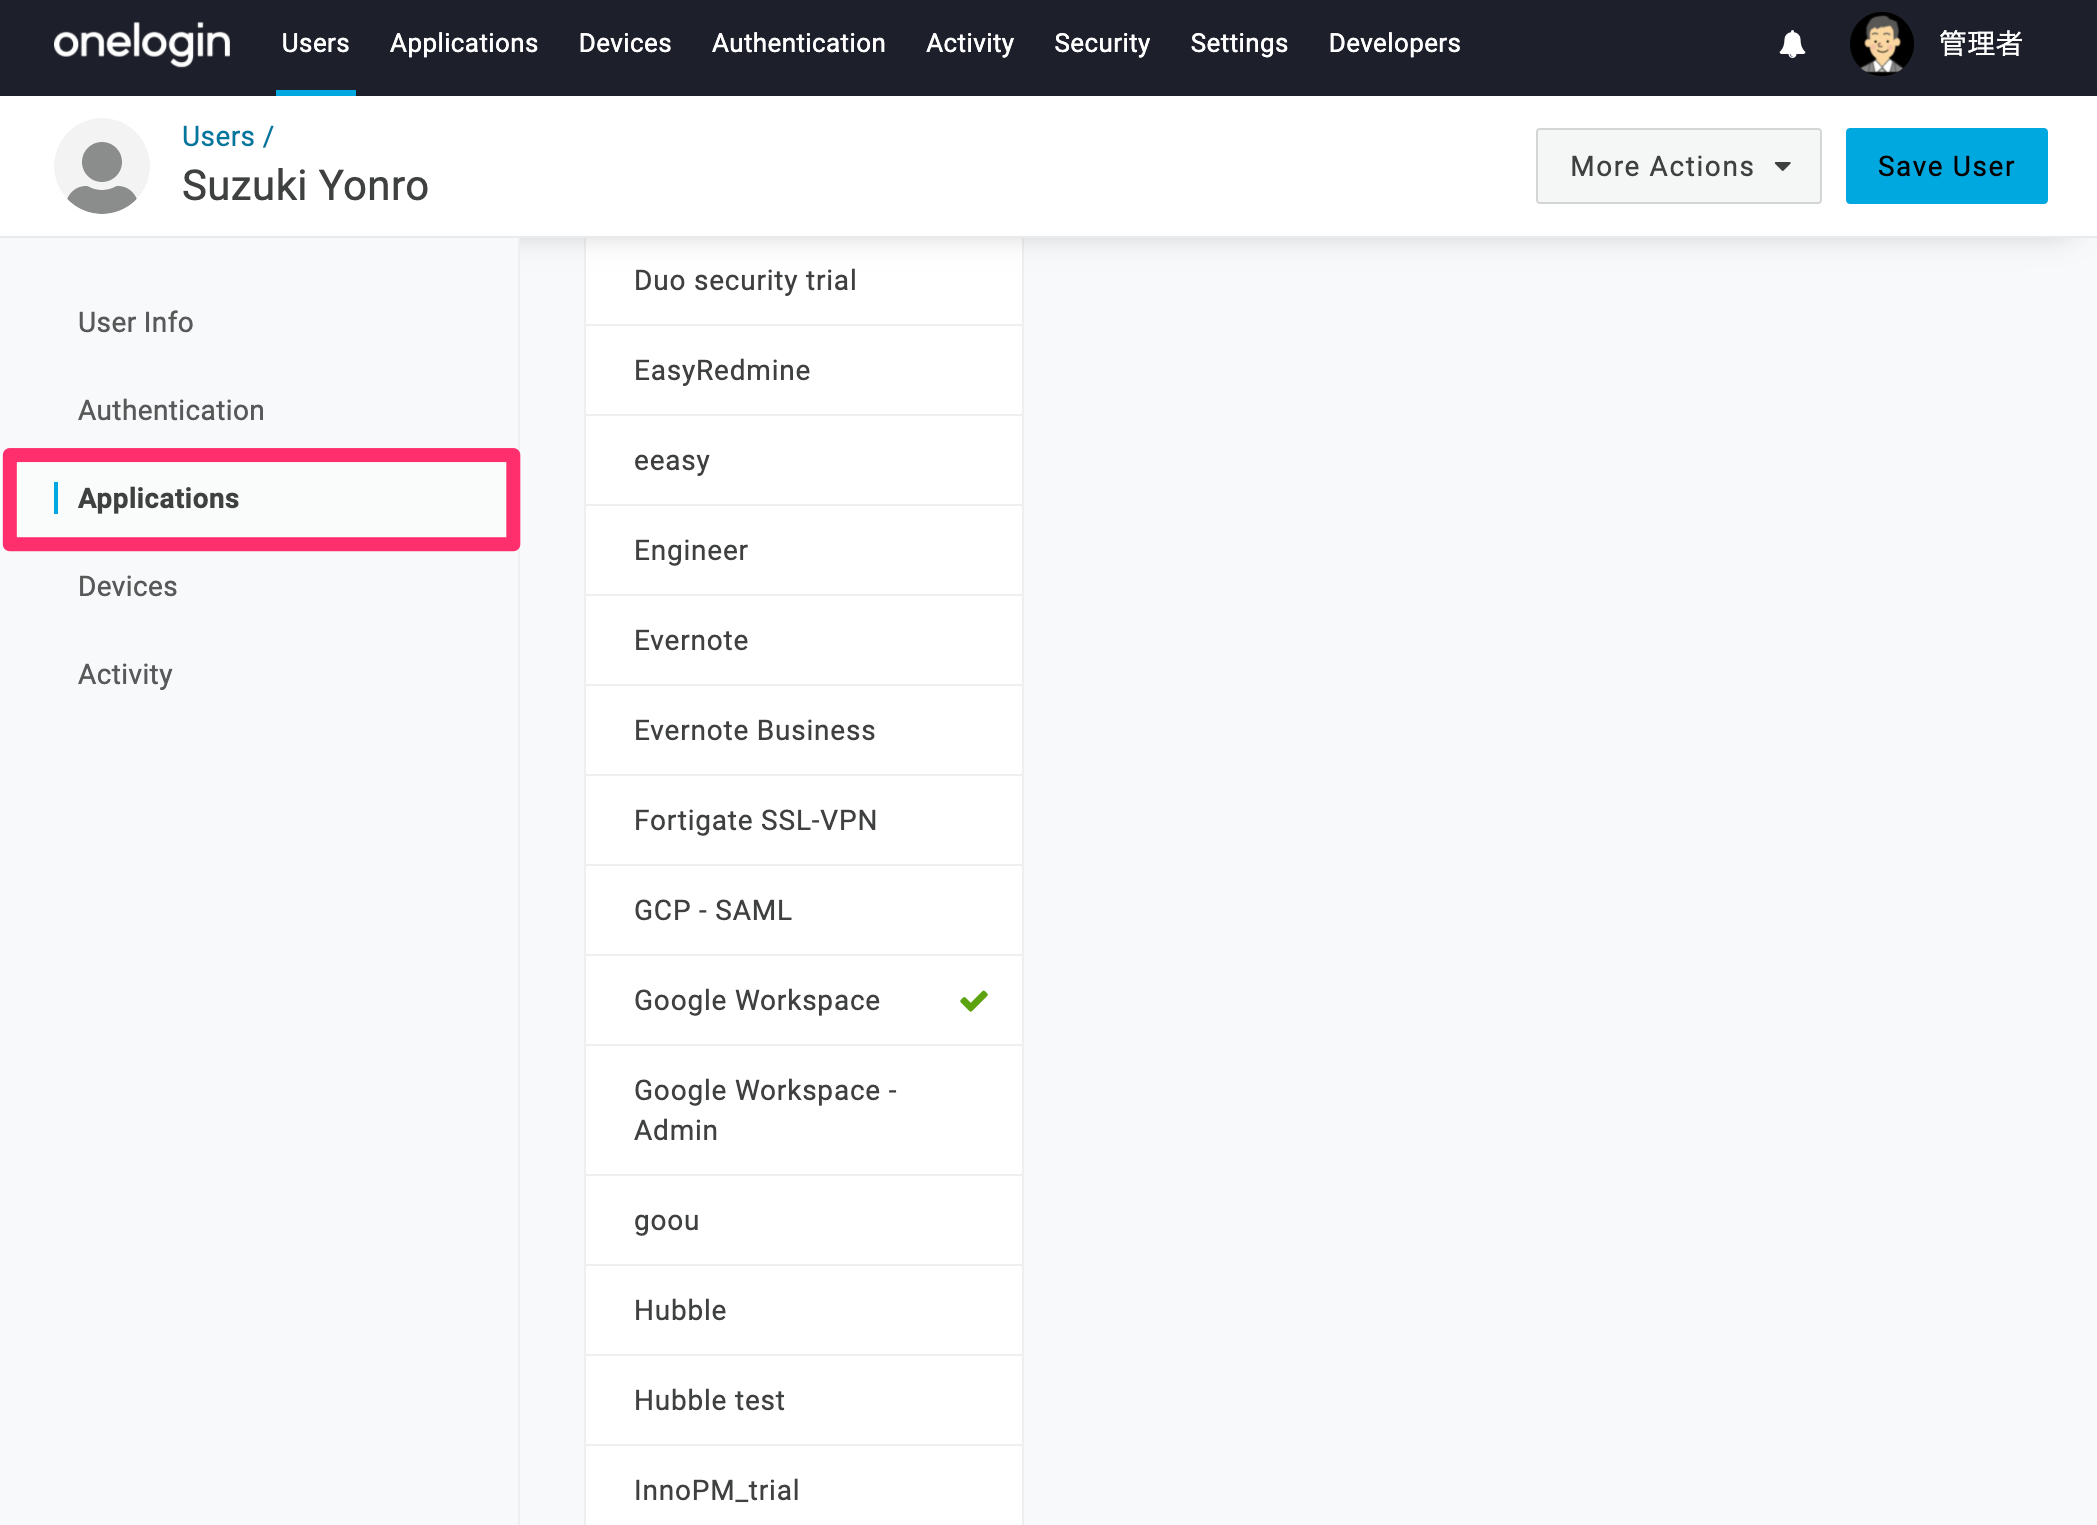Open the Activity top menu
The width and height of the screenshot is (2097, 1525).
click(970, 43)
